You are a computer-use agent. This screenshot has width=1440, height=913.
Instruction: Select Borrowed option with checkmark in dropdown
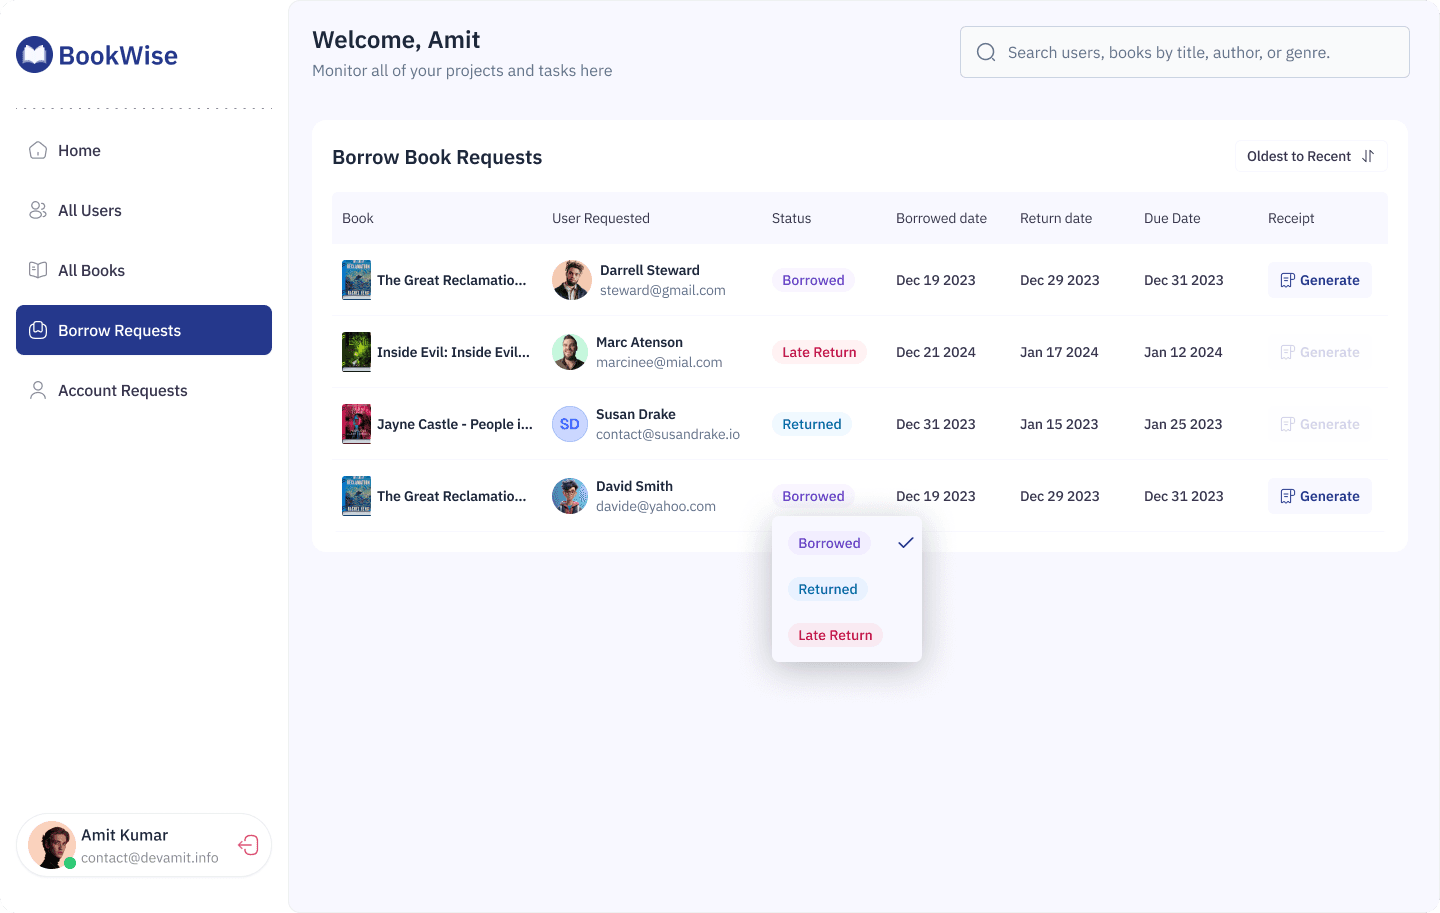coord(829,543)
